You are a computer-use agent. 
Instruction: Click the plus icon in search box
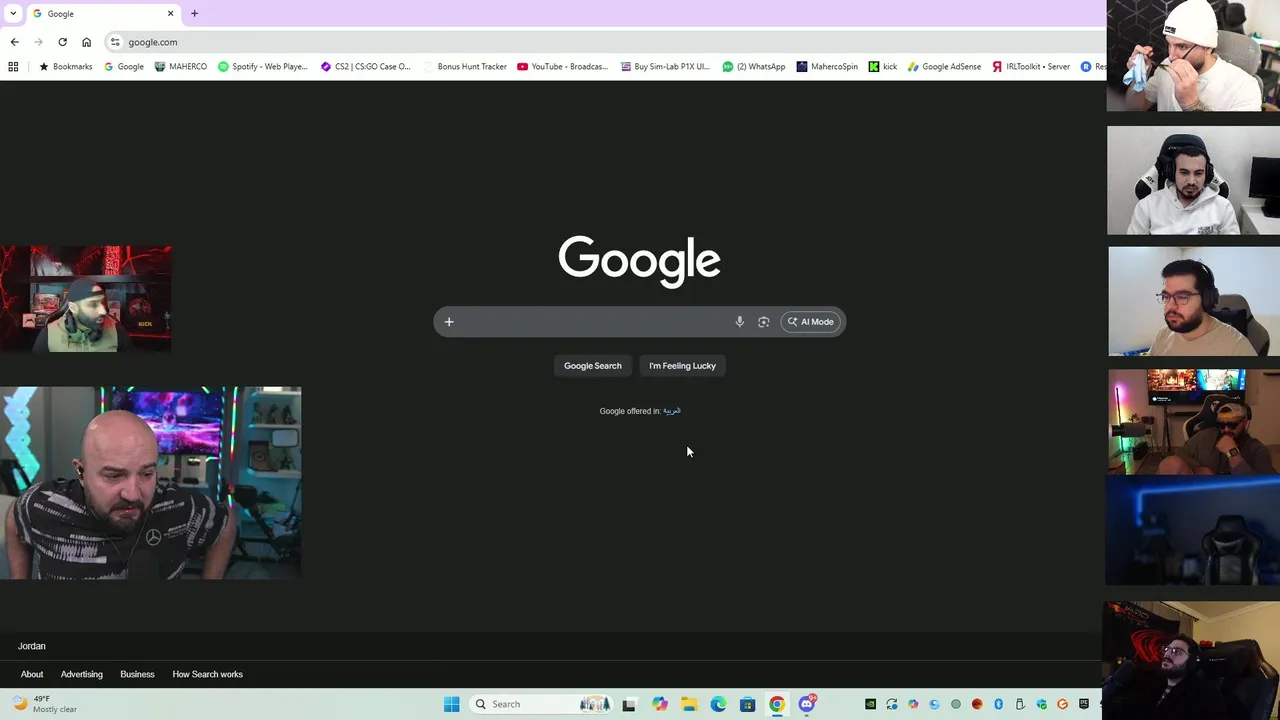[x=449, y=322]
